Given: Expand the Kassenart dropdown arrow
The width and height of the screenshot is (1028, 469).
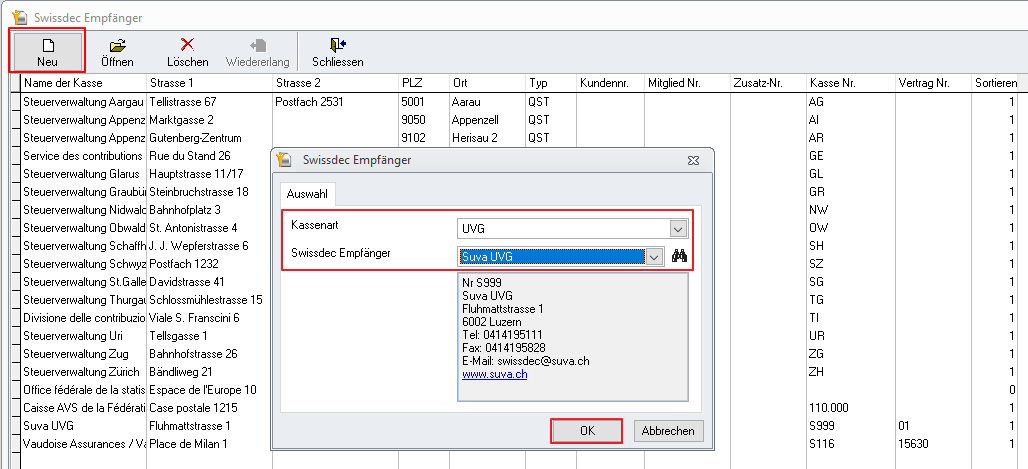Looking at the screenshot, I should [x=678, y=228].
